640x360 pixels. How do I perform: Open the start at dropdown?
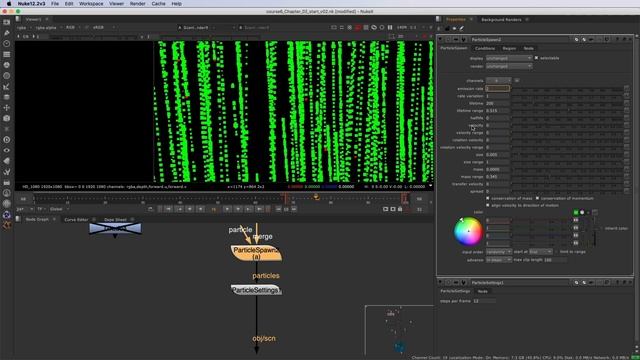(x=540, y=252)
